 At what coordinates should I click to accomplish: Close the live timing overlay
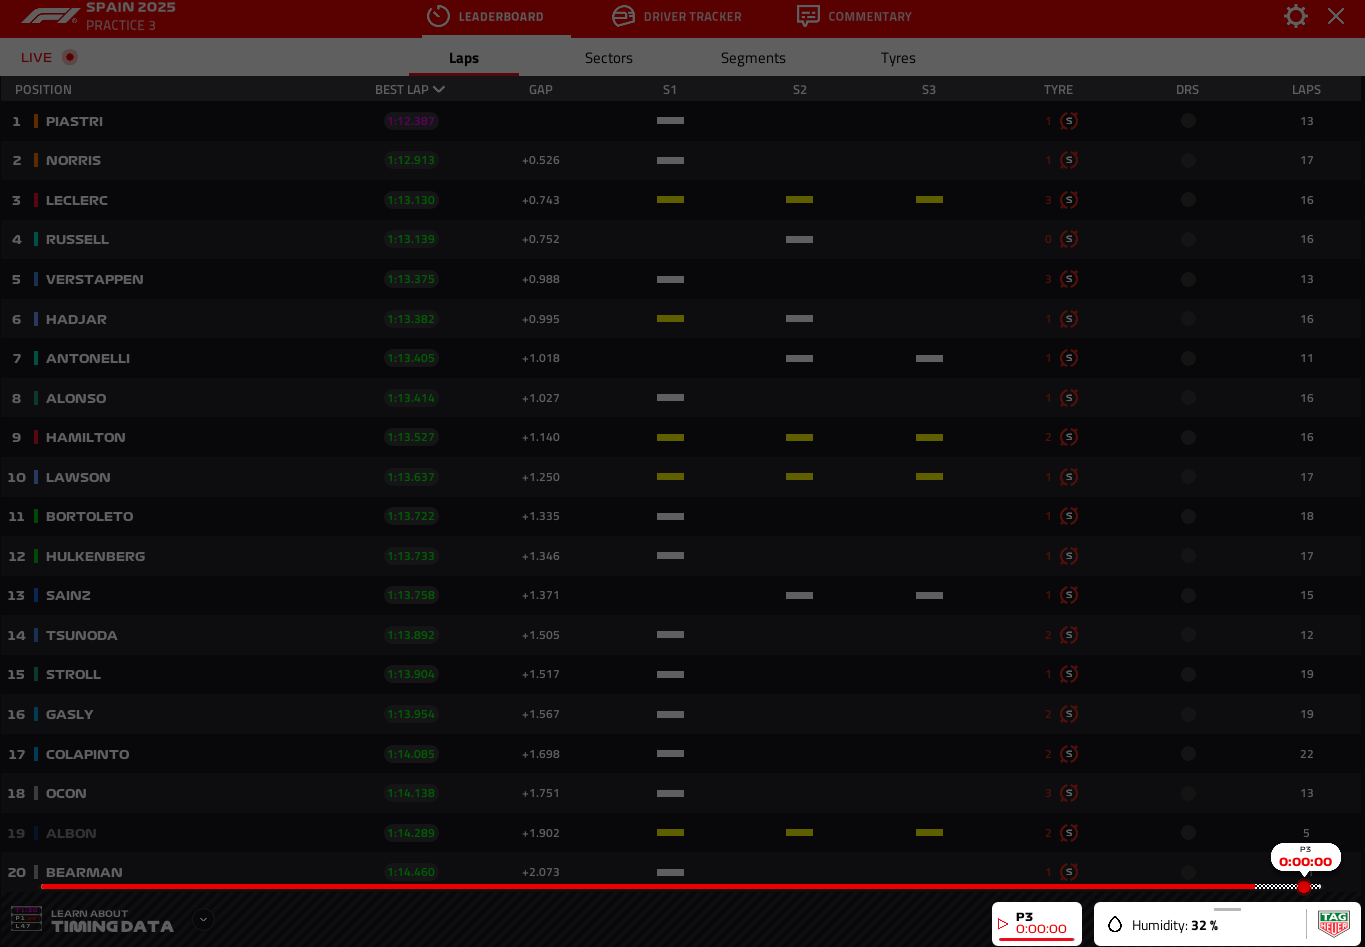pos(1336,16)
